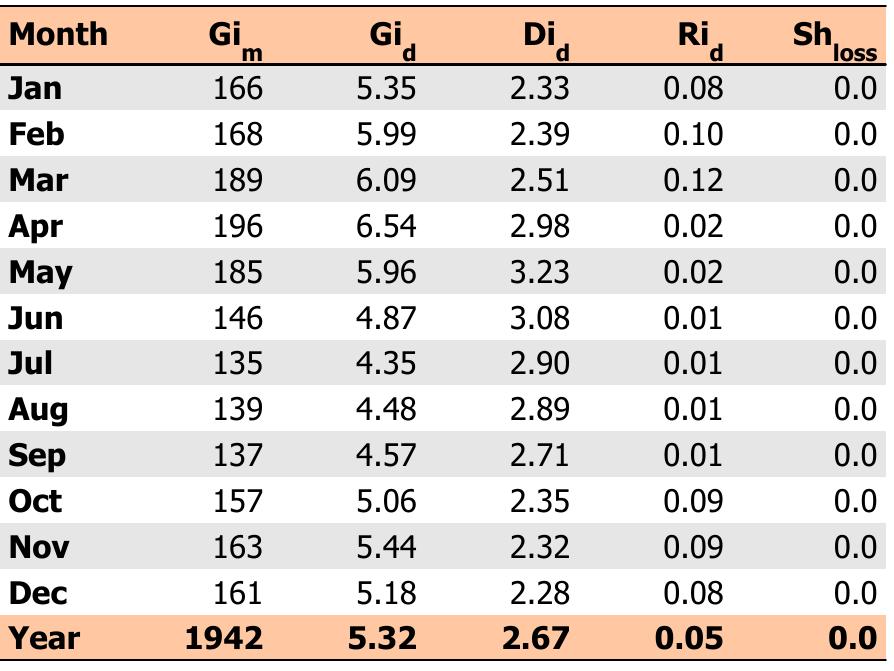Select the Sh loss cell for Sep
The width and height of the screenshot is (894, 671).
pos(855,455)
